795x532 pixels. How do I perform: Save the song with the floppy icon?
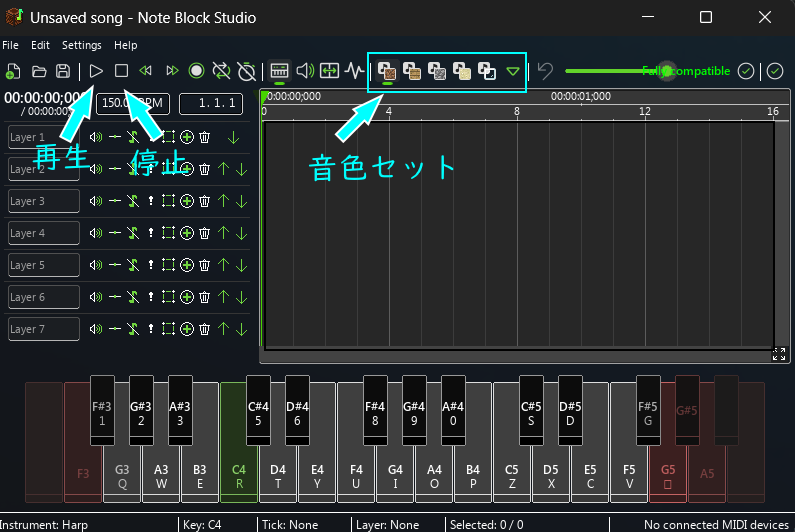point(63,71)
